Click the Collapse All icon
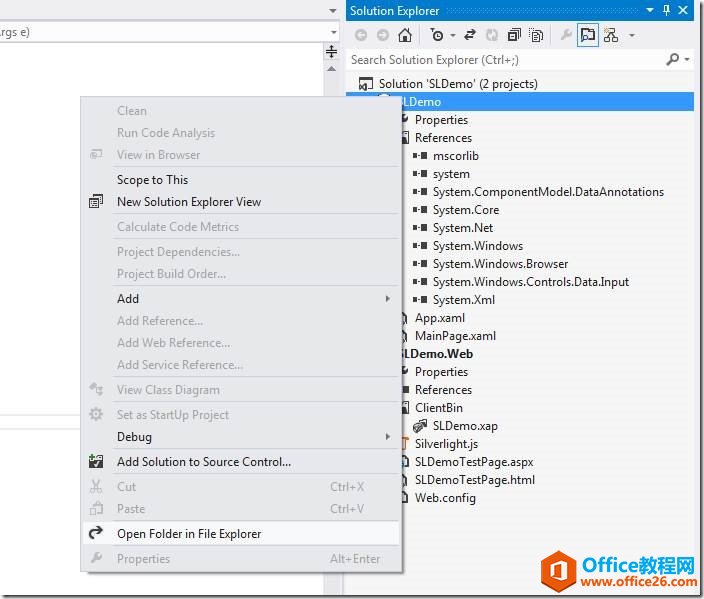The image size is (704, 599). click(514, 35)
